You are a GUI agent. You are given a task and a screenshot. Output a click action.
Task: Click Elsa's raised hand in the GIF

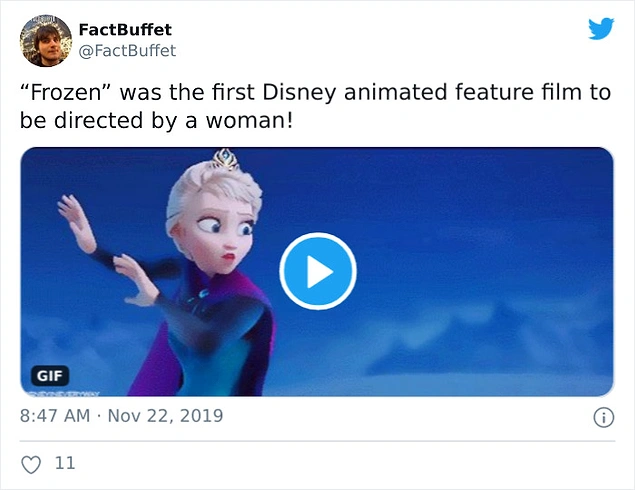pos(73,215)
